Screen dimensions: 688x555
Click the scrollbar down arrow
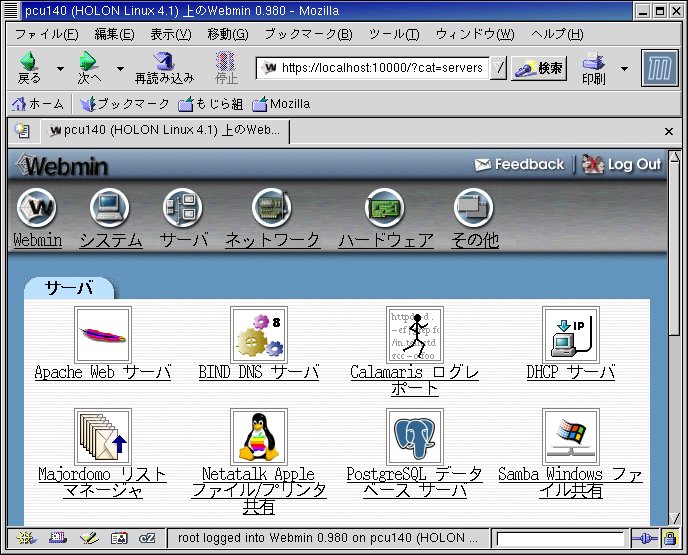[x=674, y=518]
